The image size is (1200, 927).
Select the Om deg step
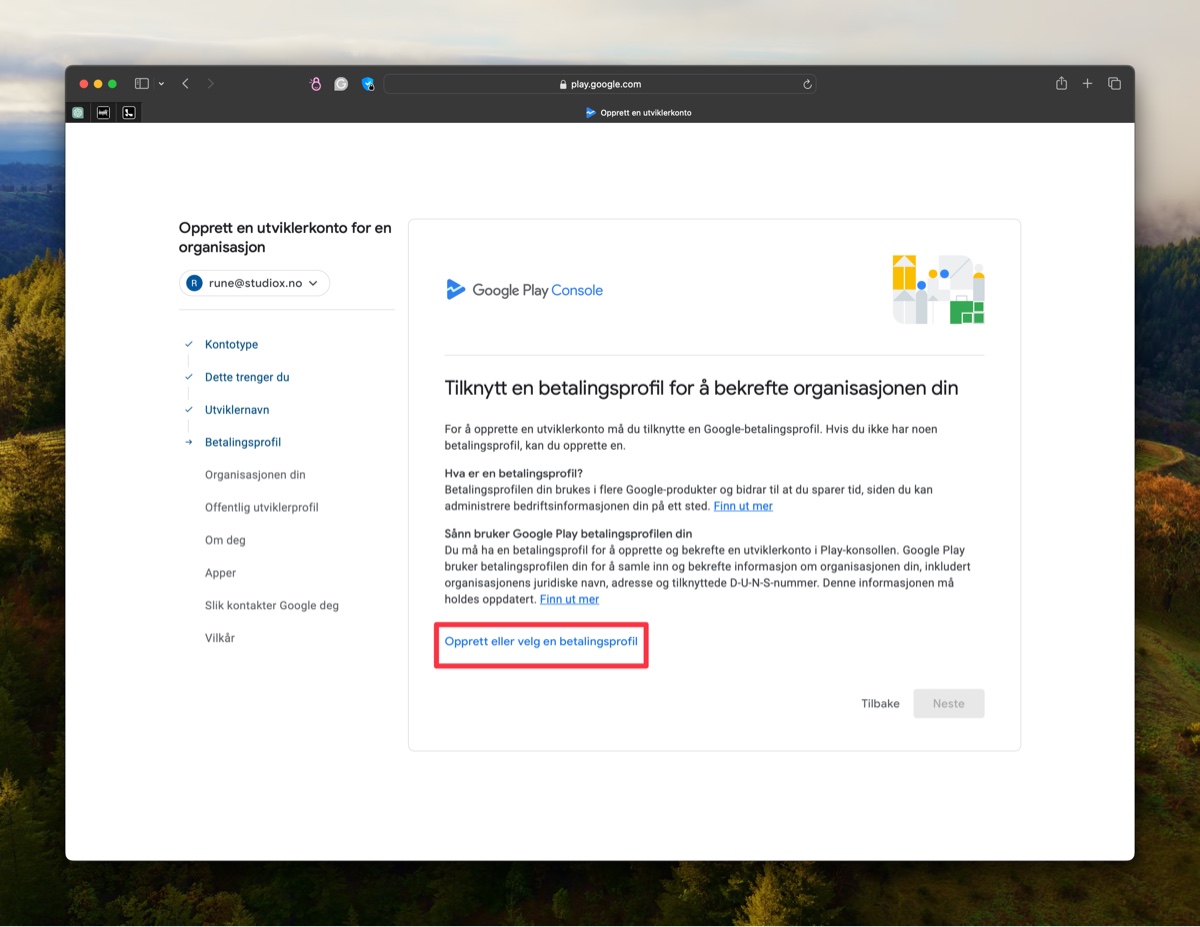[225, 540]
